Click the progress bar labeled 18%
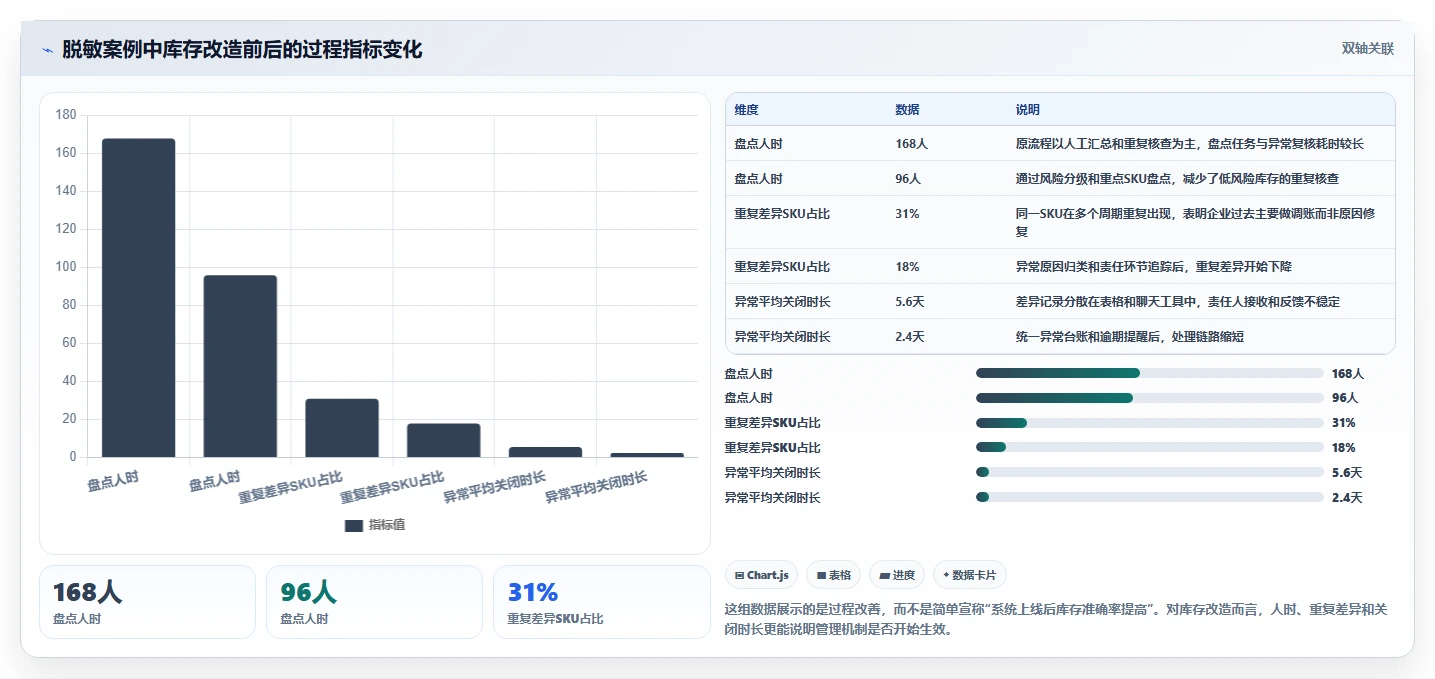Screen dimensions: 1435x679 (1150, 448)
